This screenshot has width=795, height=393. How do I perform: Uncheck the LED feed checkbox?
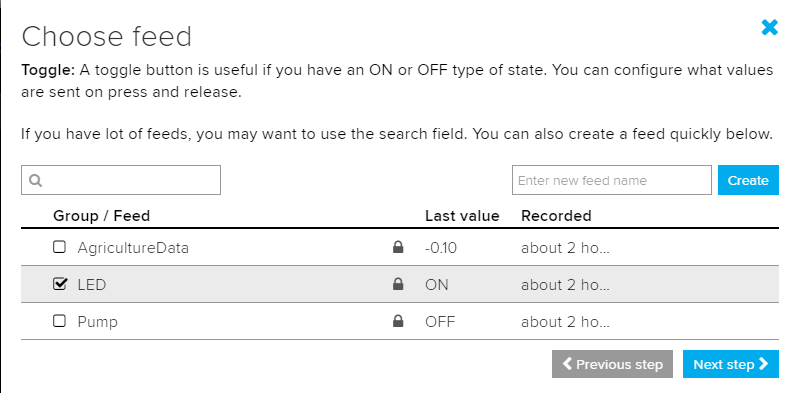pyautogui.click(x=59, y=284)
